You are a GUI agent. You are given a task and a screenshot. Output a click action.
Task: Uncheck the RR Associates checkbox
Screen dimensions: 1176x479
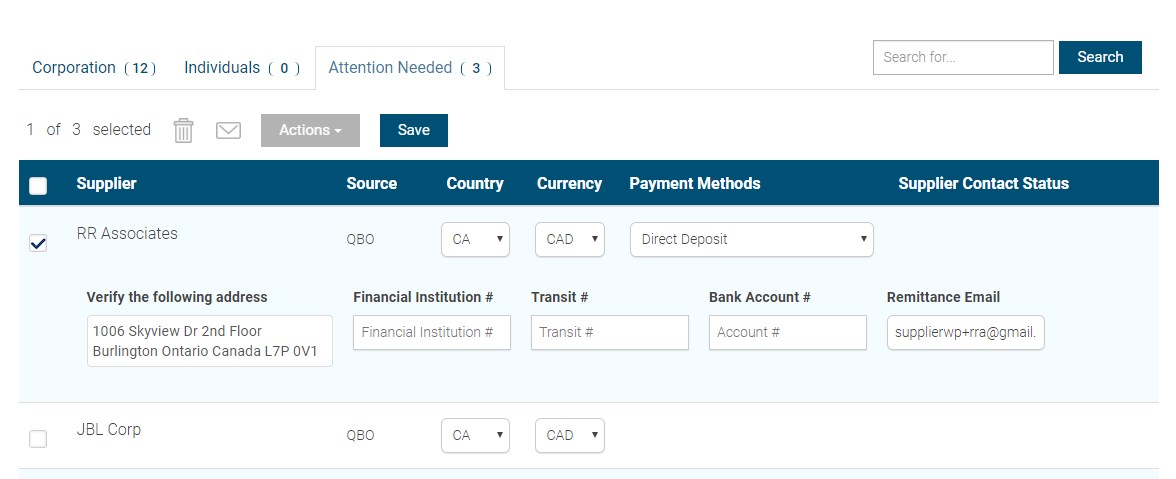(38, 243)
